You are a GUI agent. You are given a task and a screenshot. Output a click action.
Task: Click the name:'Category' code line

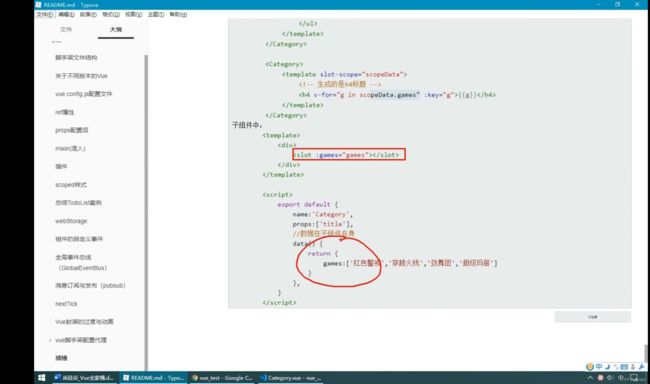tap(323, 214)
